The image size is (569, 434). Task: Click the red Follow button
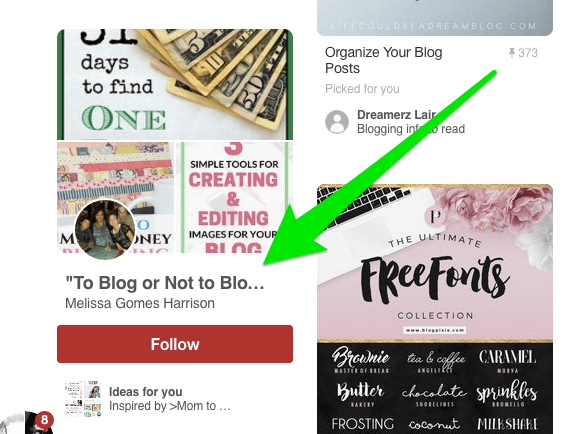[175, 344]
